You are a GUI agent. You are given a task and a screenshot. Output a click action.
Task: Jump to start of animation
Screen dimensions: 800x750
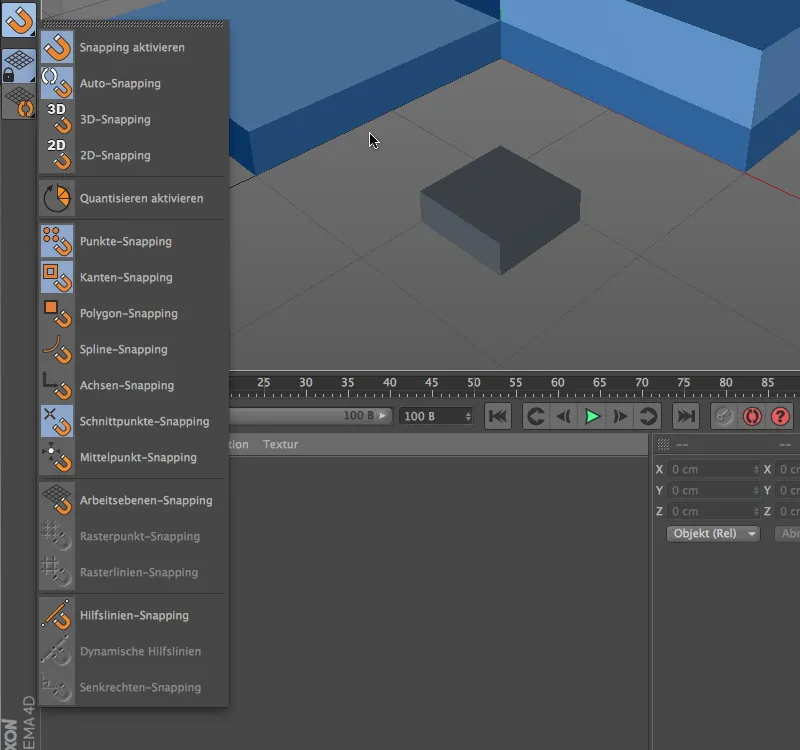[497, 416]
